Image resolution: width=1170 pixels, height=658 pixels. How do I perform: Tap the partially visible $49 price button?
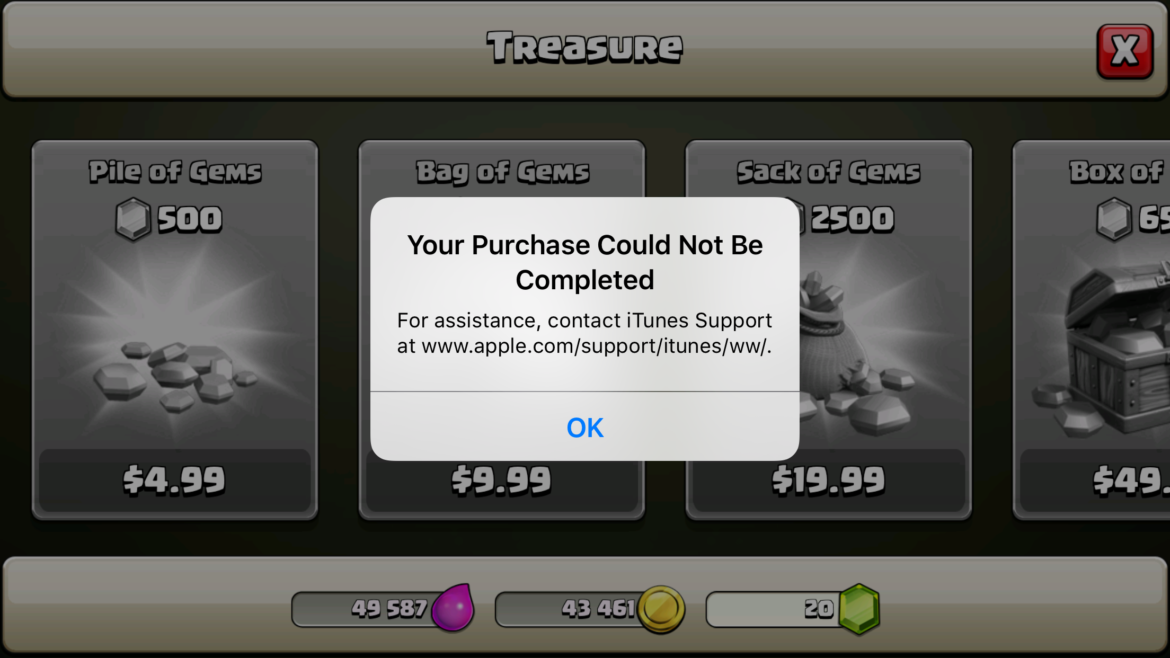point(1095,480)
